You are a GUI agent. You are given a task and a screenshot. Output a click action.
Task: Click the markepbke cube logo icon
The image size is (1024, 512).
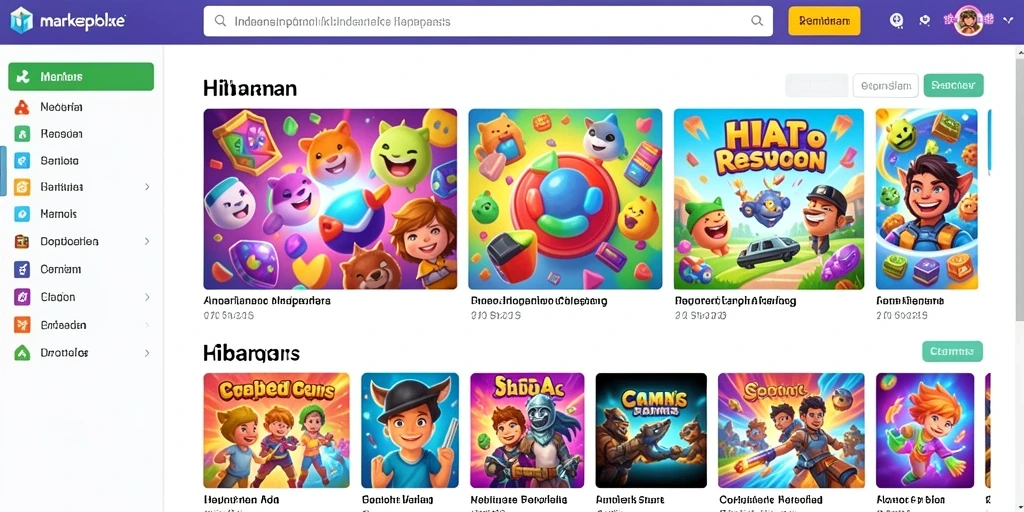point(21,20)
